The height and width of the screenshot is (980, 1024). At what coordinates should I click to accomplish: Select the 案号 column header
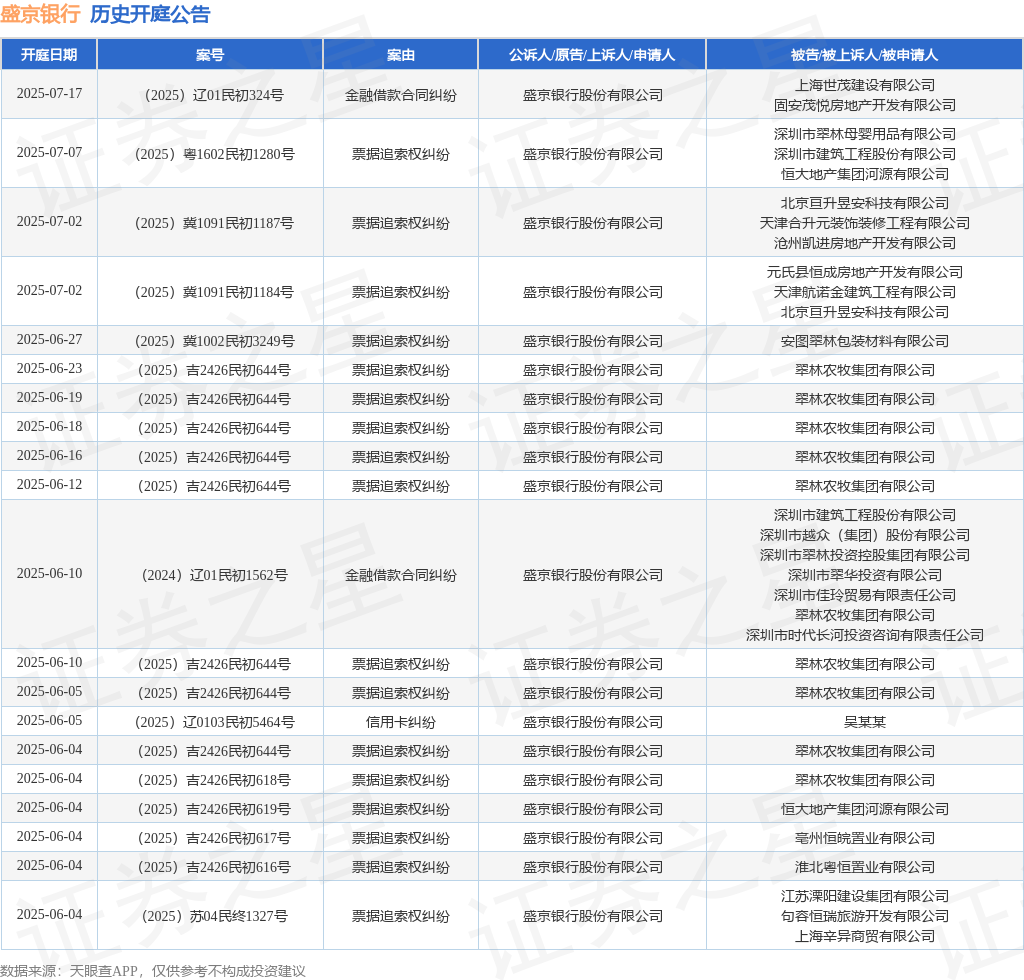tap(210, 55)
